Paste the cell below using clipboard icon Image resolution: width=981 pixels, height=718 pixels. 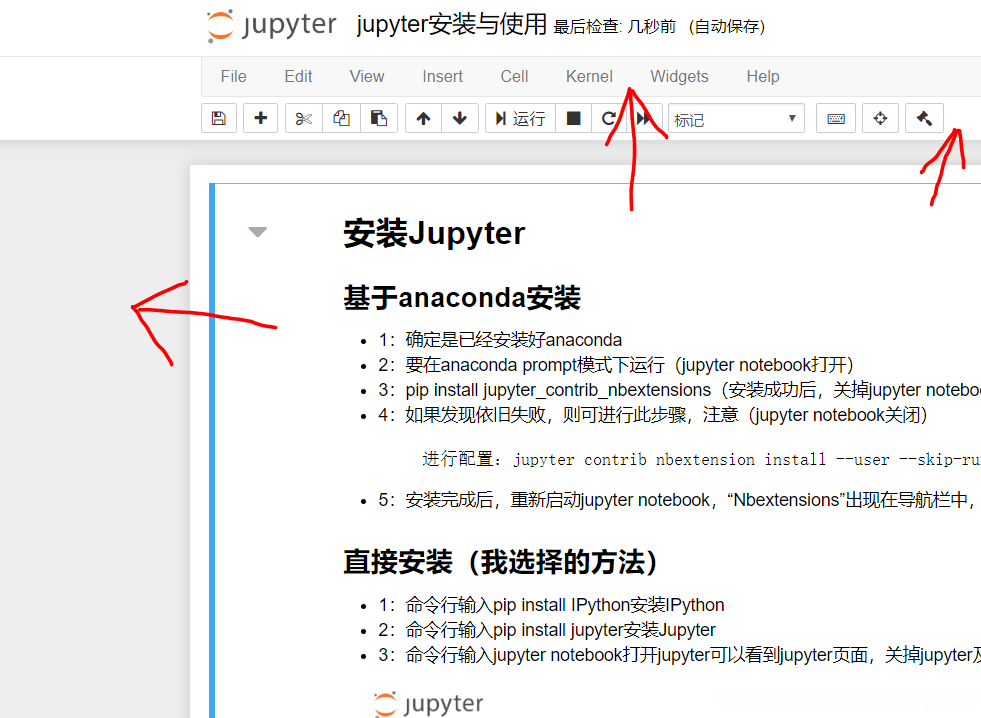[x=378, y=118]
